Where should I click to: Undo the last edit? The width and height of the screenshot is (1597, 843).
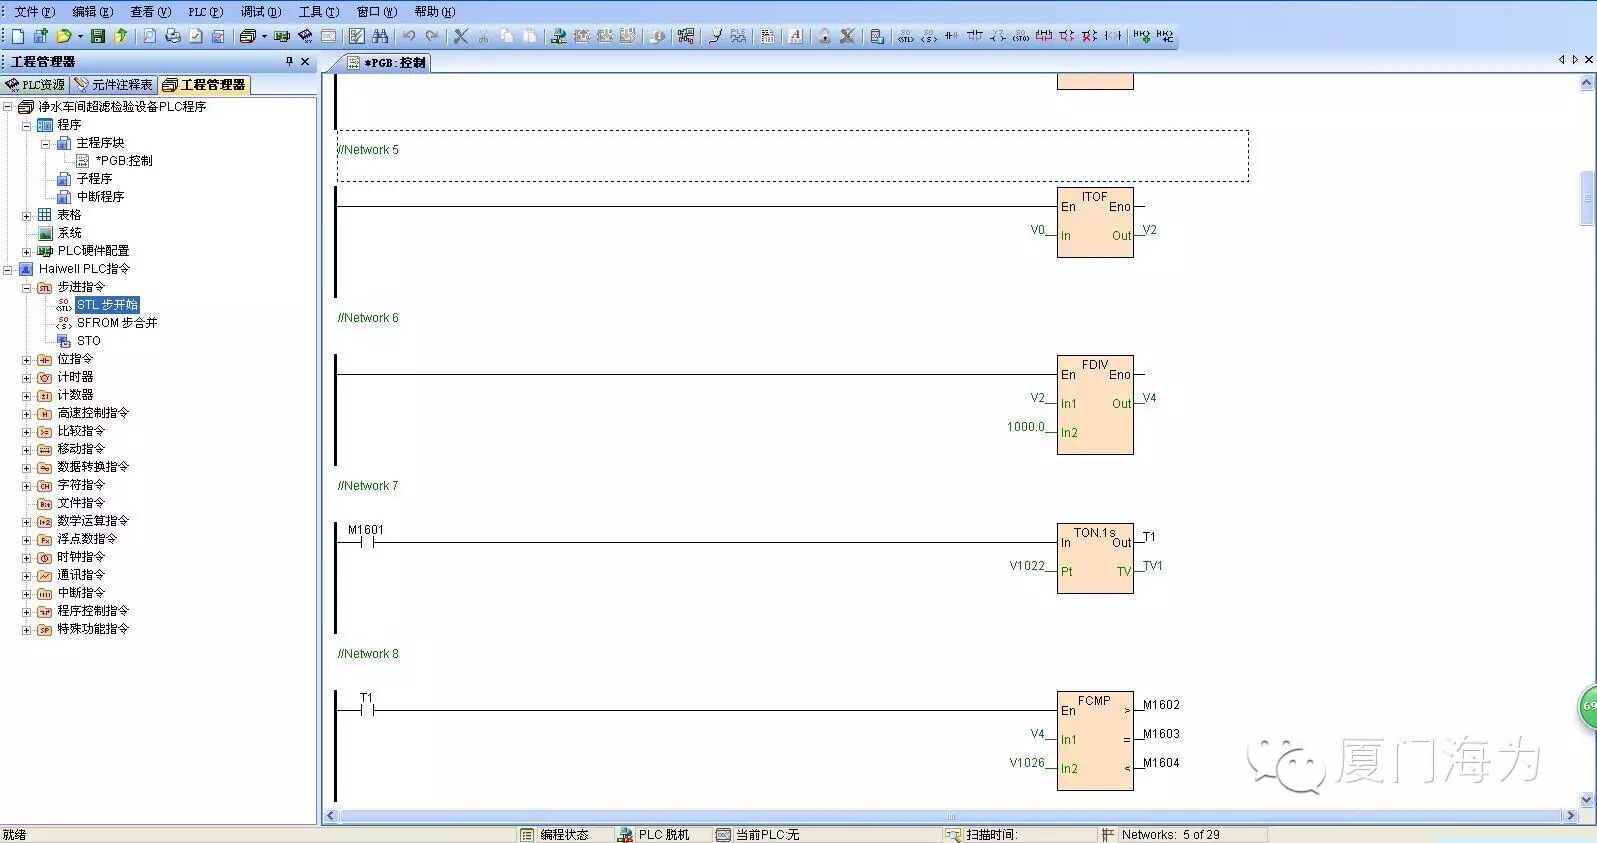(x=408, y=36)
